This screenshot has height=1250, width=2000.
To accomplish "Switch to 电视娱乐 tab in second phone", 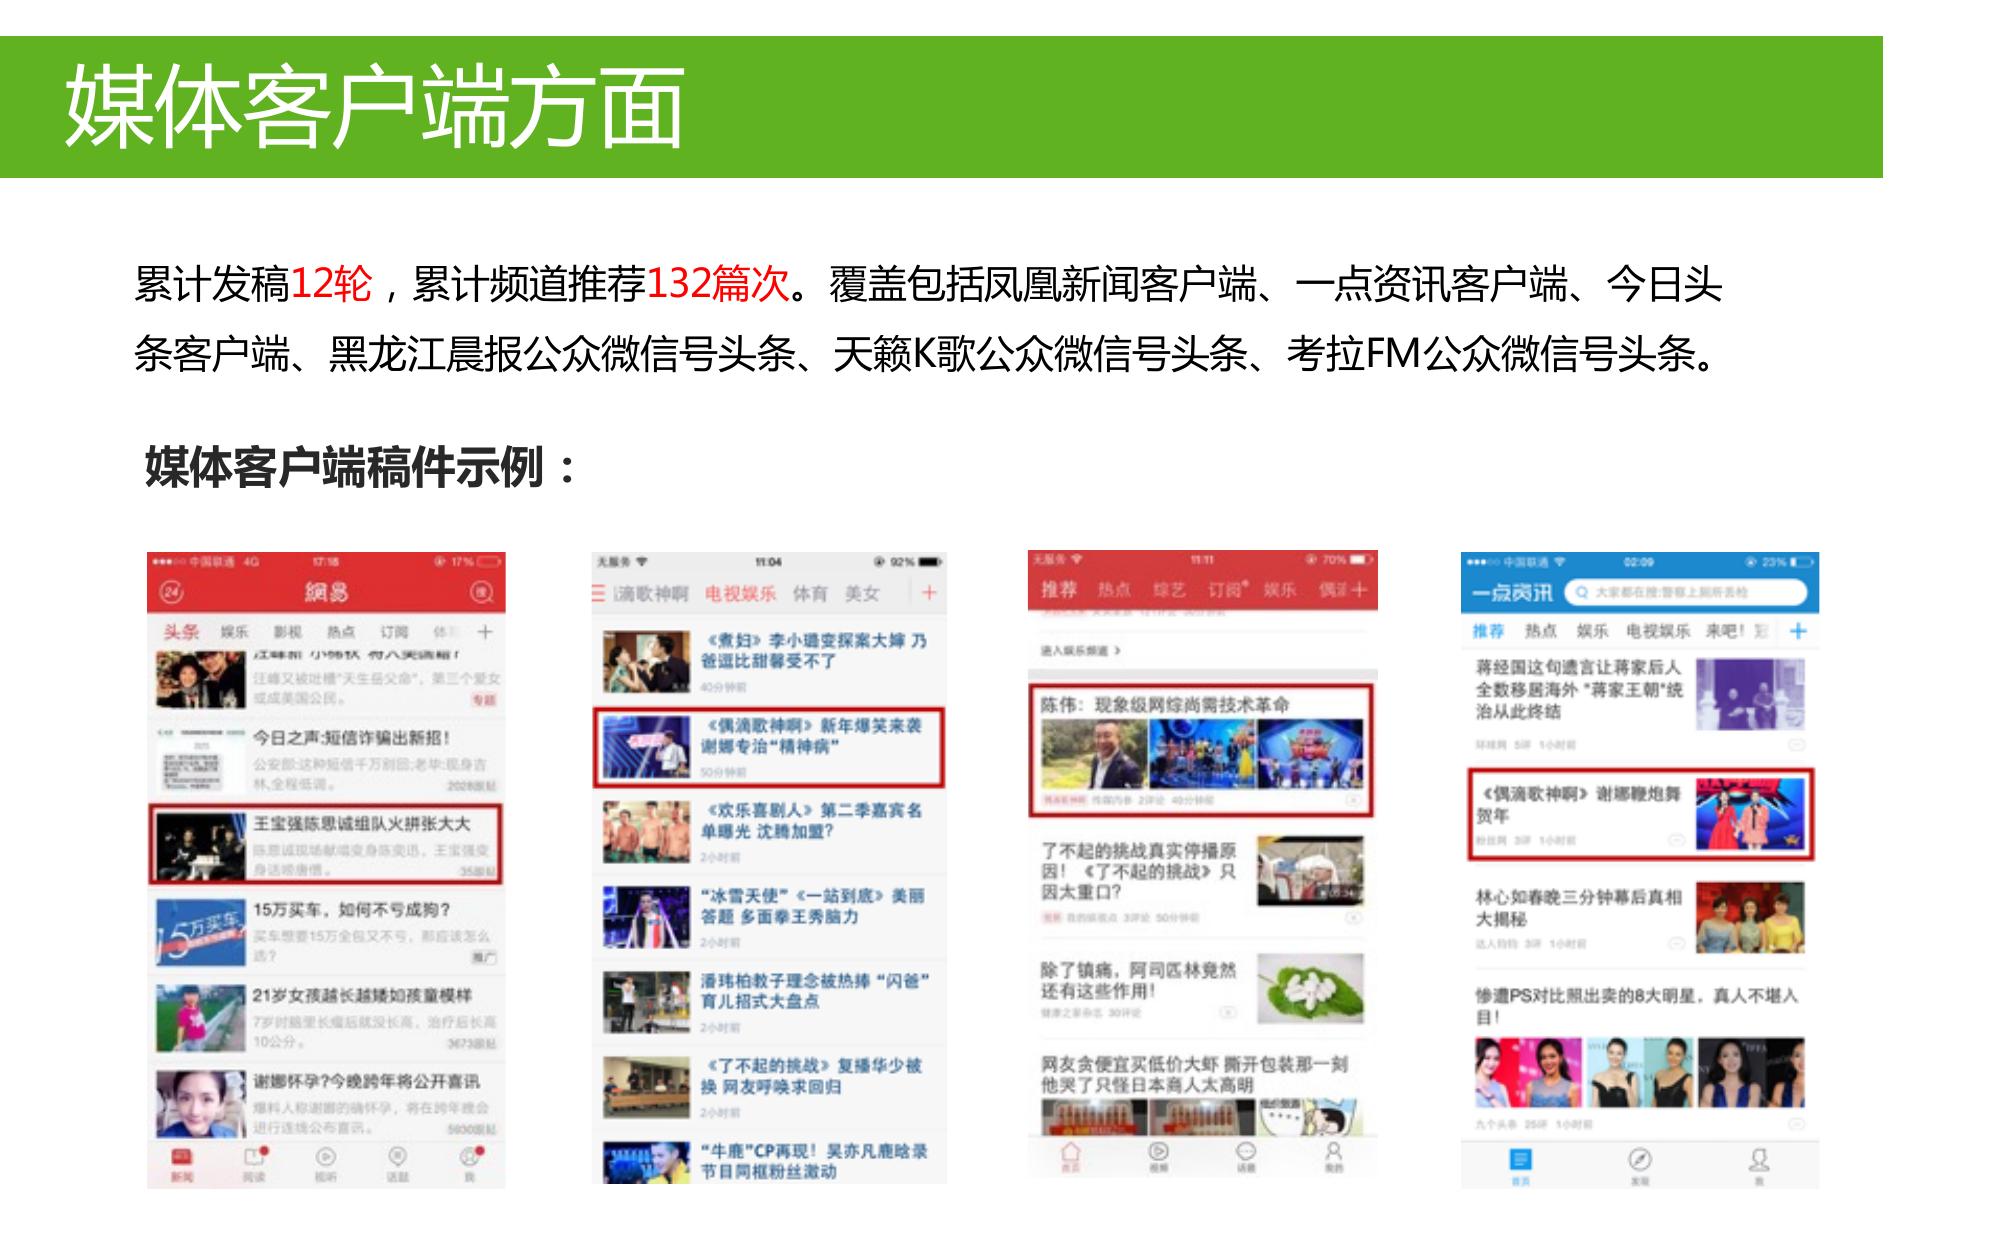I will (x=740, y=593).
